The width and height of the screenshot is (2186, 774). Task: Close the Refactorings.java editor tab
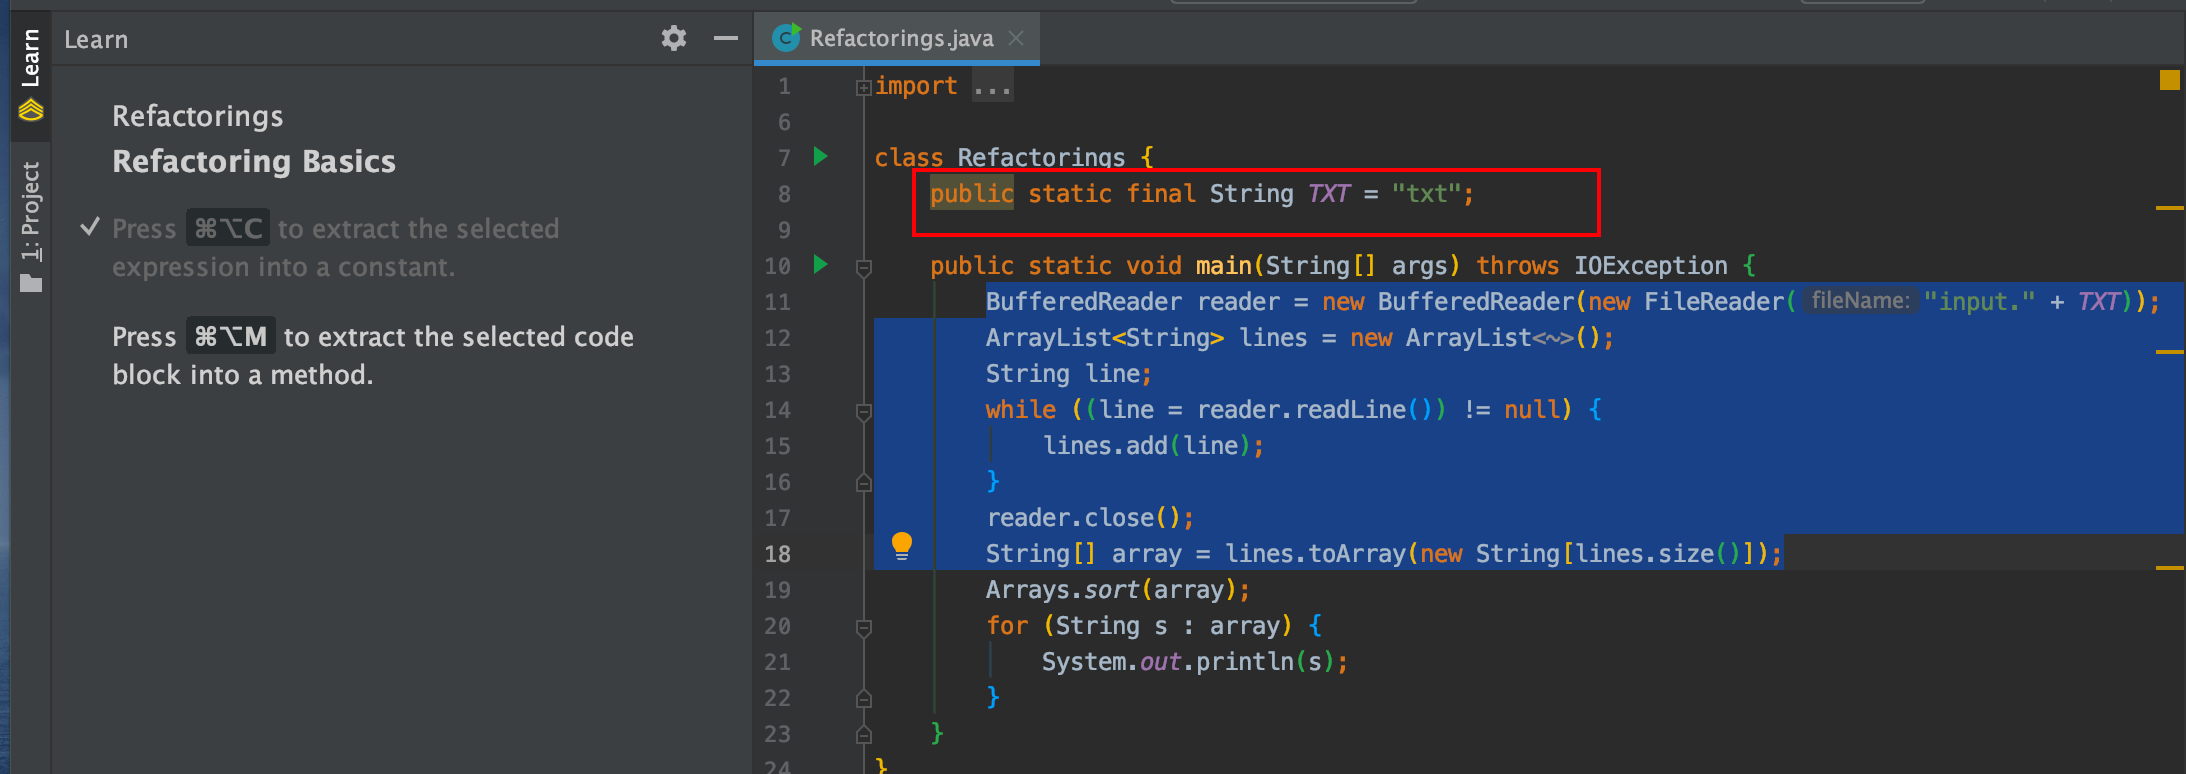(x=1016, y=38)
